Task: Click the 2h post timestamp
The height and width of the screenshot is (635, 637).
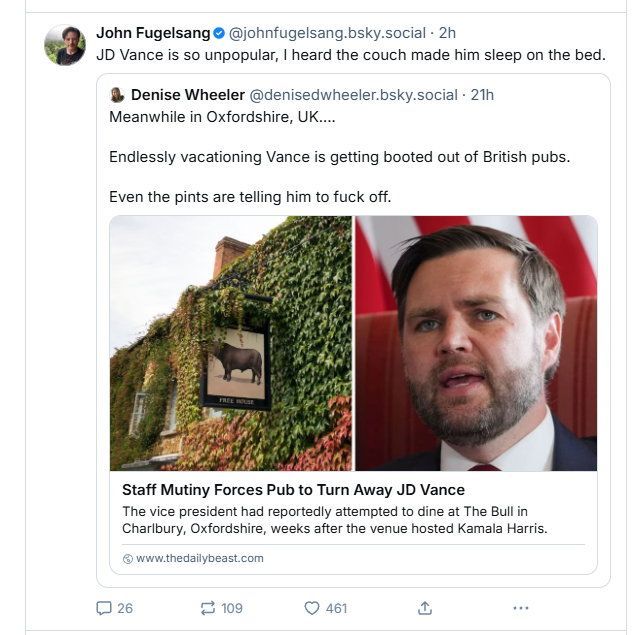Action: click(447, 33)
